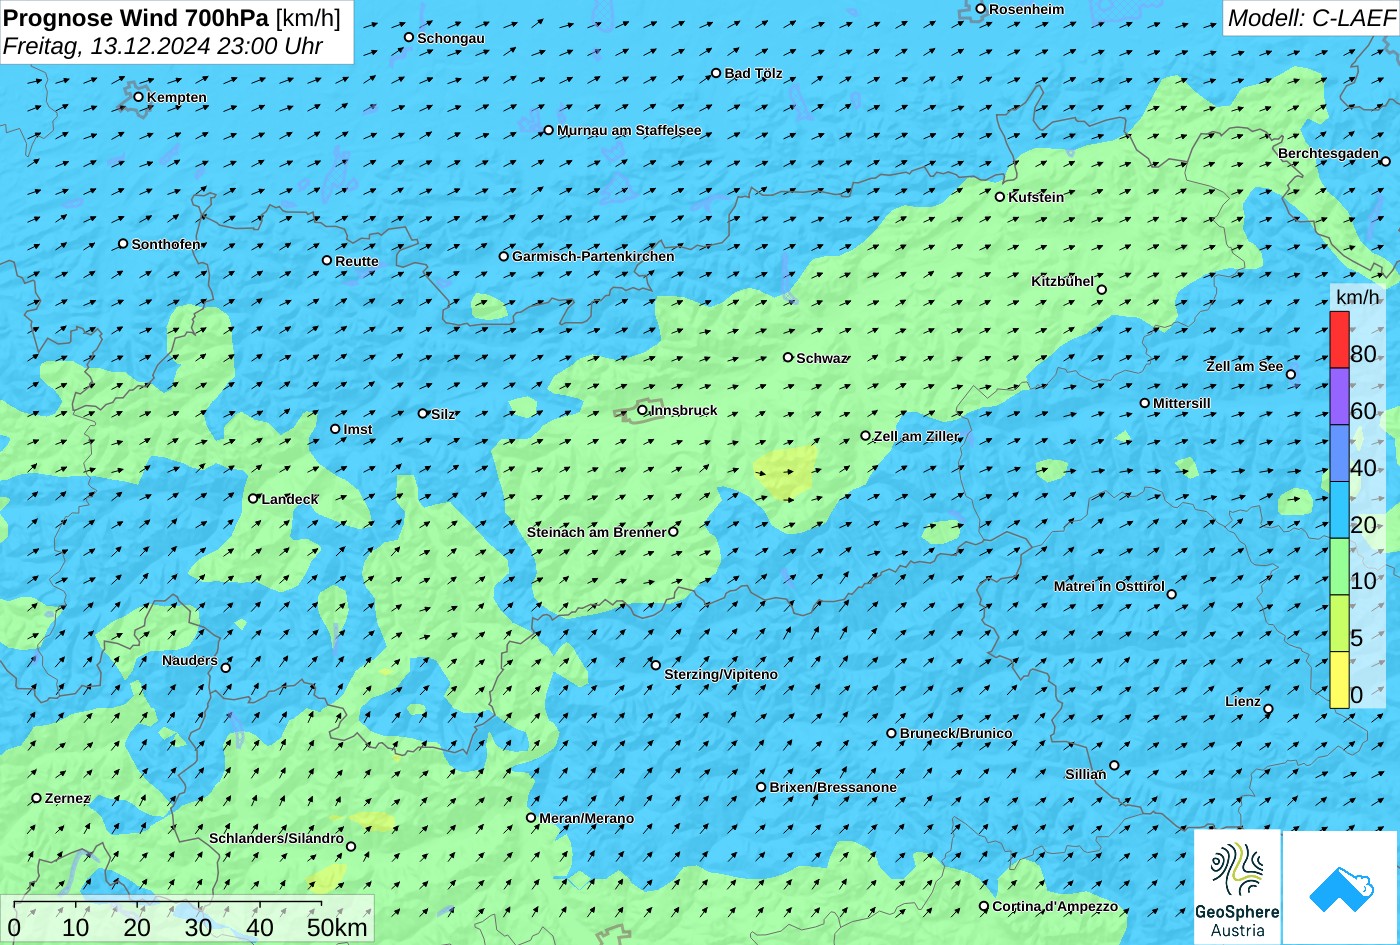Click the 'km/h' legend heading
Image resolution: width=1400 pixels, height=945 pixels.
1357,297
